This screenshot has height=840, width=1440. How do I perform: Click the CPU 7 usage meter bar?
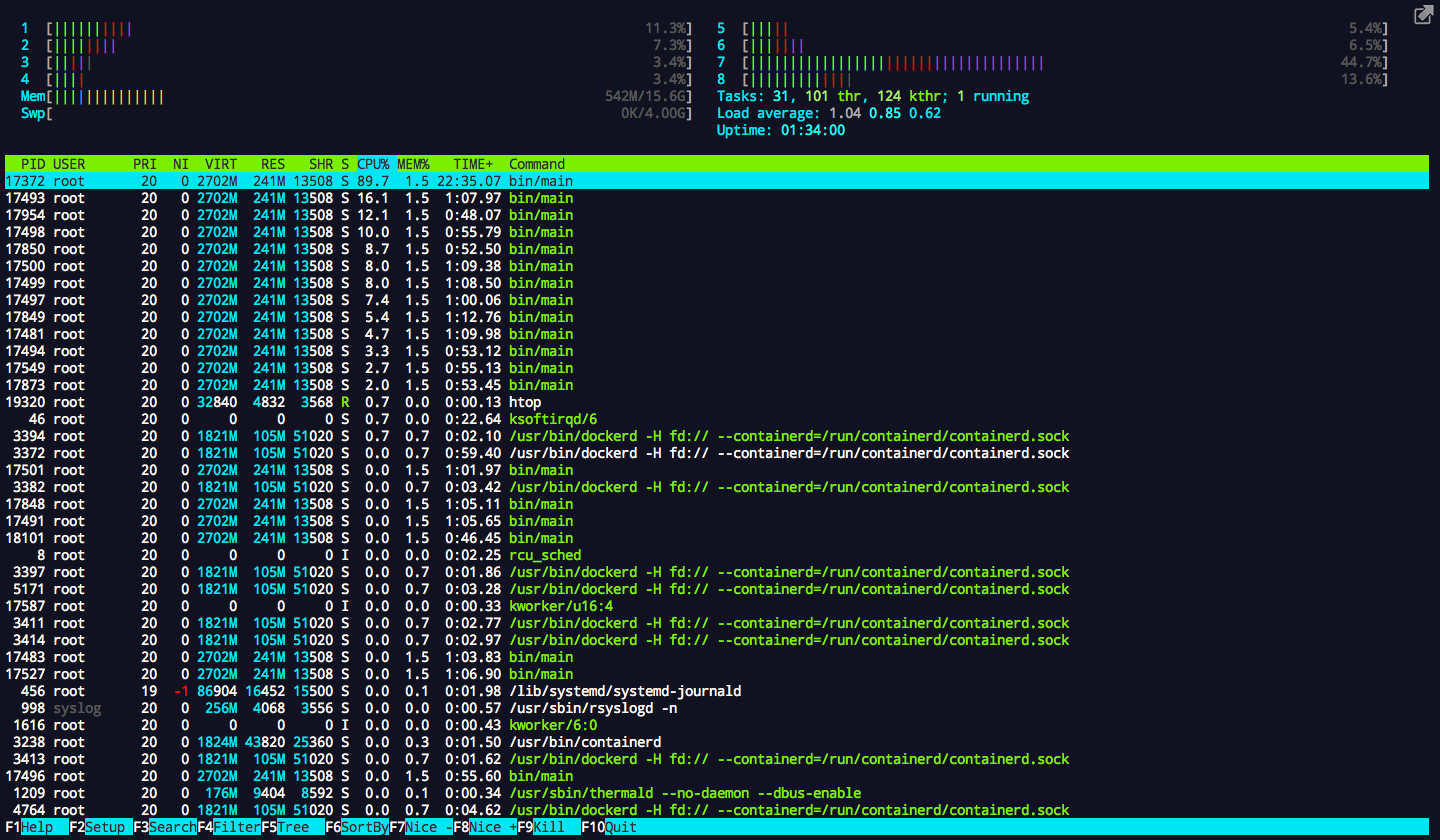1053,62
